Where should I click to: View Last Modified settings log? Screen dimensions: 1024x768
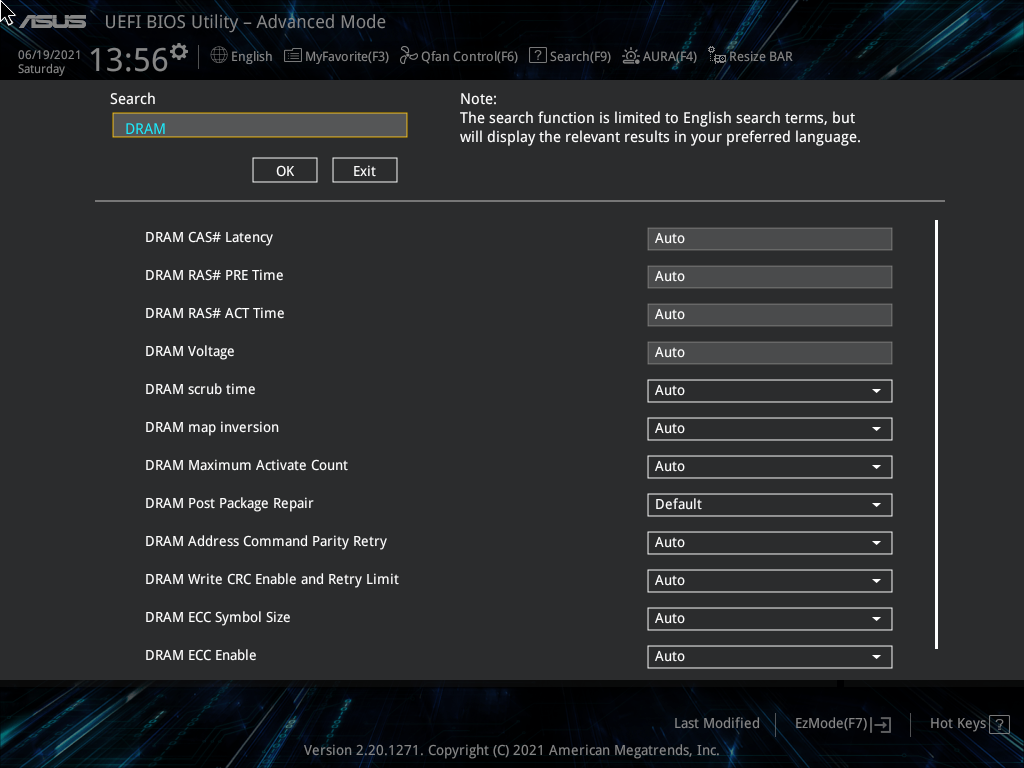pos(716,723)
